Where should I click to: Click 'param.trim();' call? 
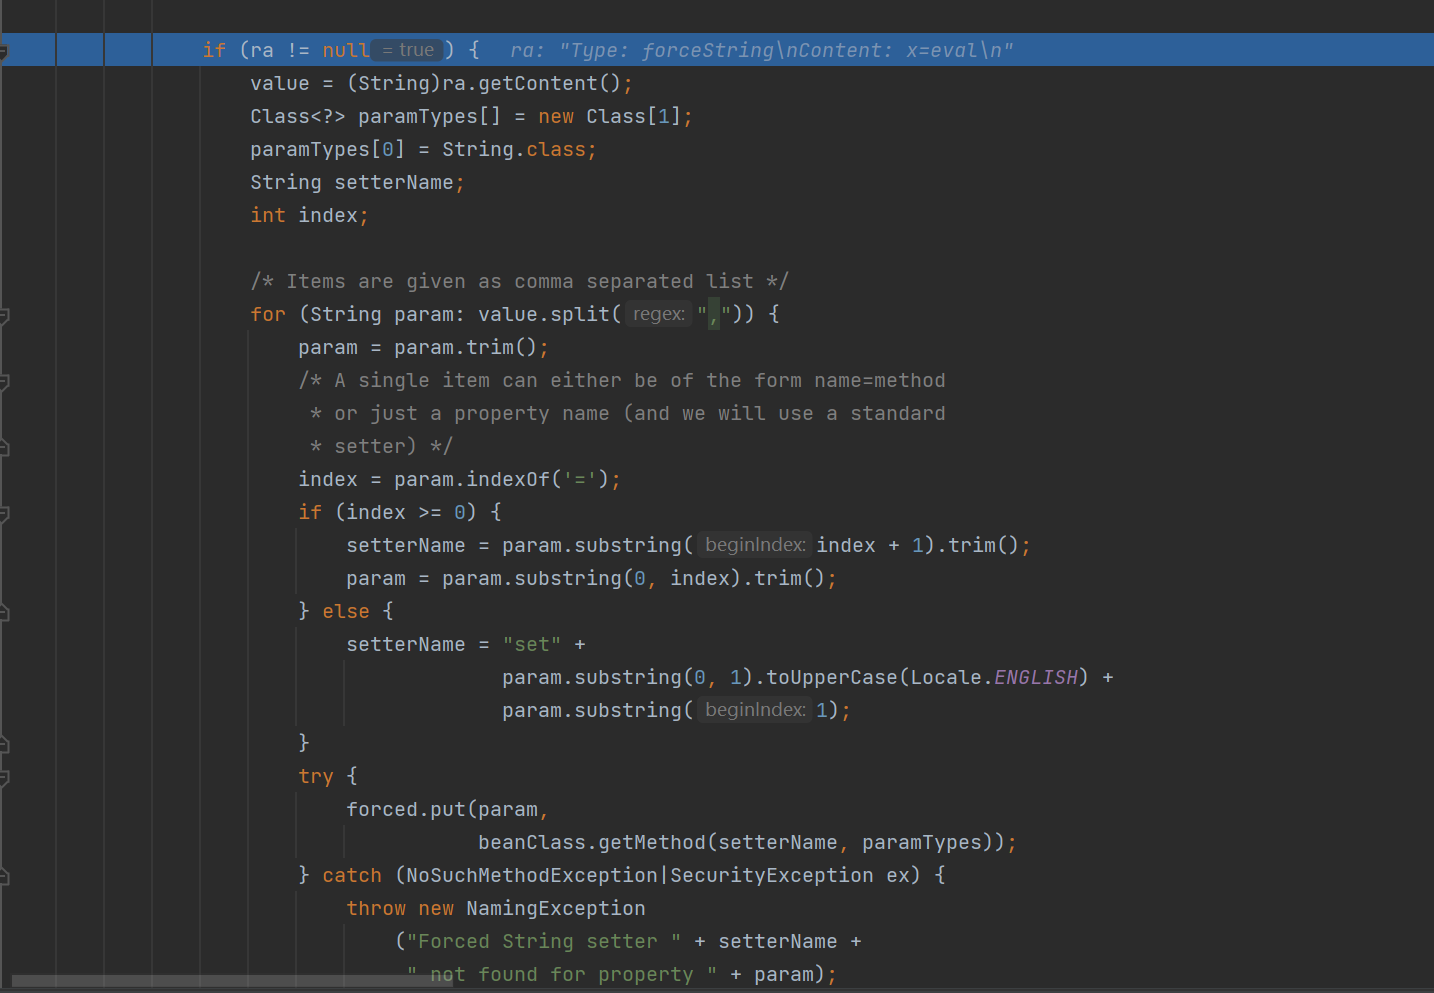pos(471,347)
